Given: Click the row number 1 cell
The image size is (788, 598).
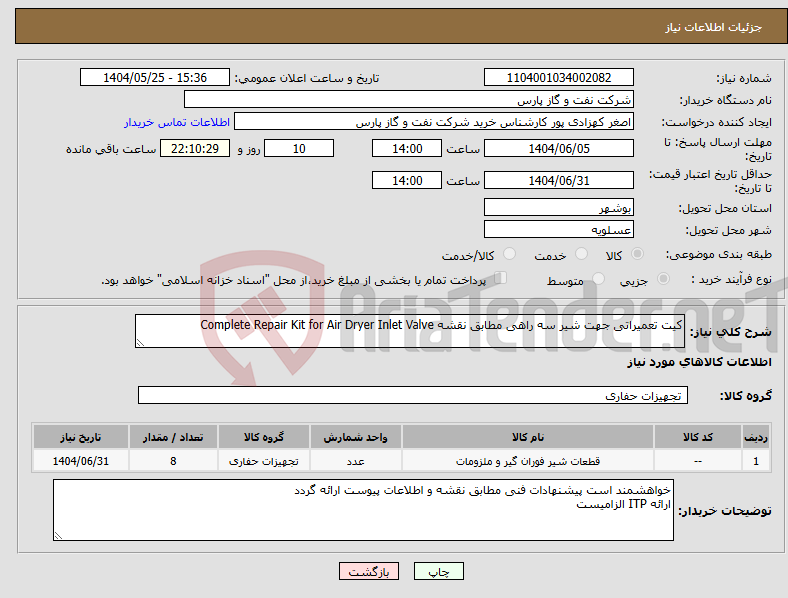Looking at the screenshot, I should [756, 461].
